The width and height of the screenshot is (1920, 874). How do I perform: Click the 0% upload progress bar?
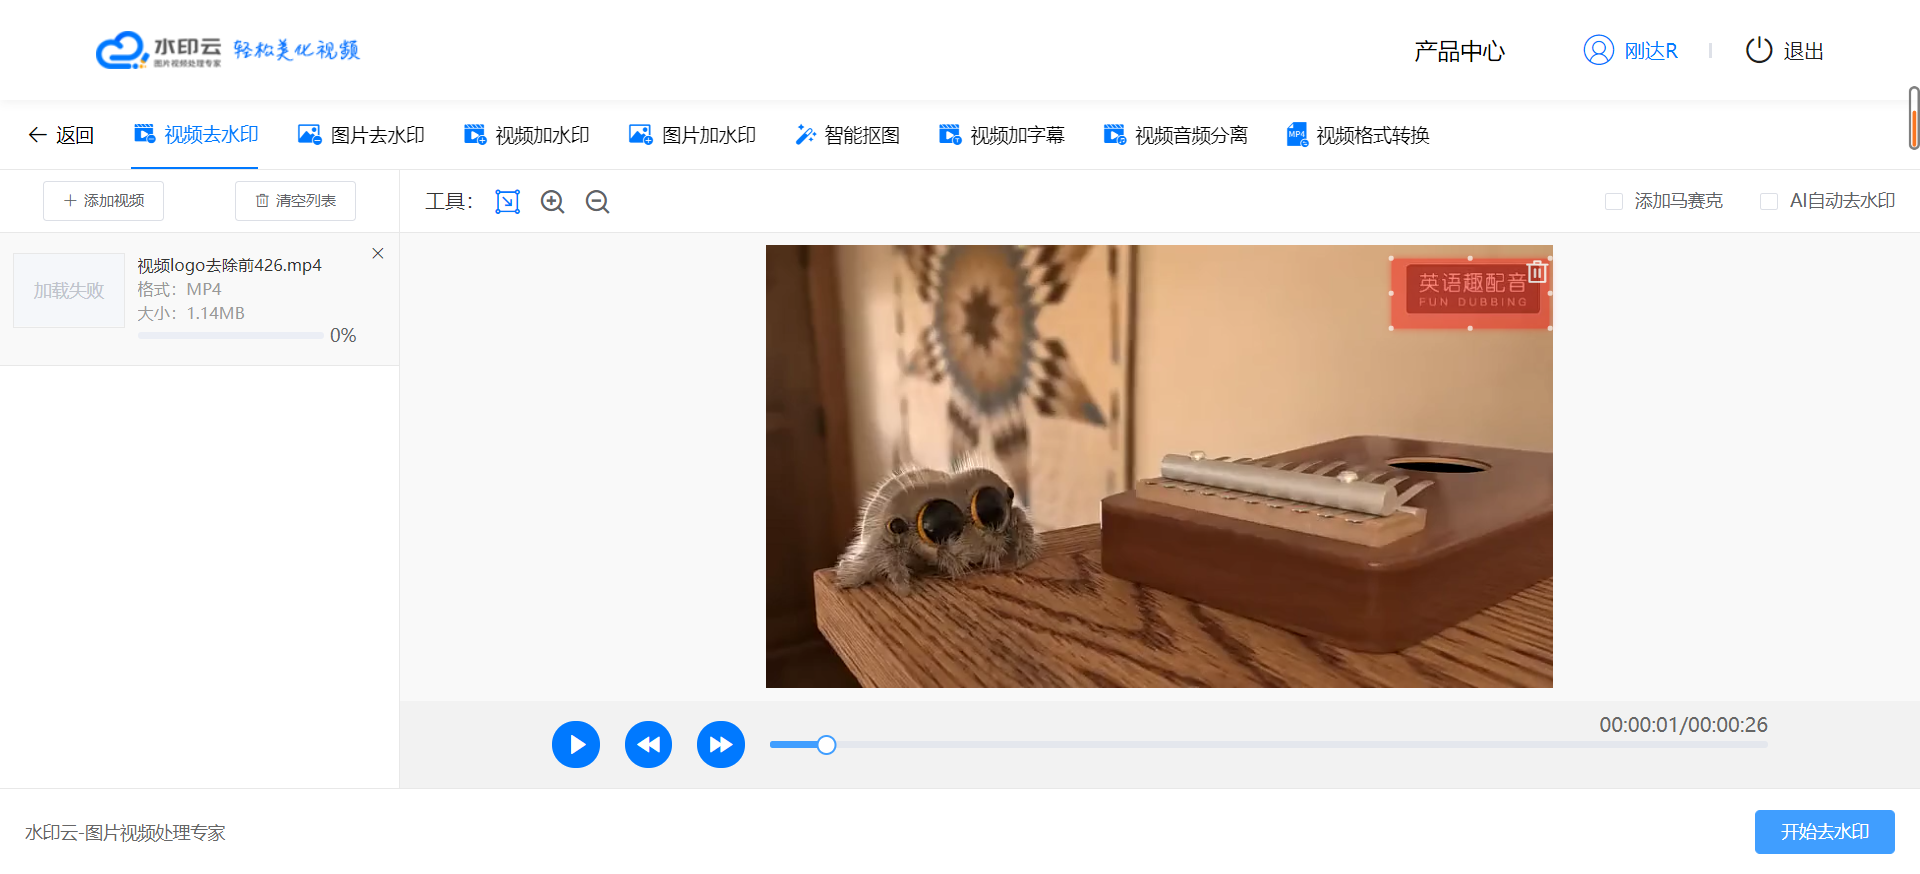(231, 336)
